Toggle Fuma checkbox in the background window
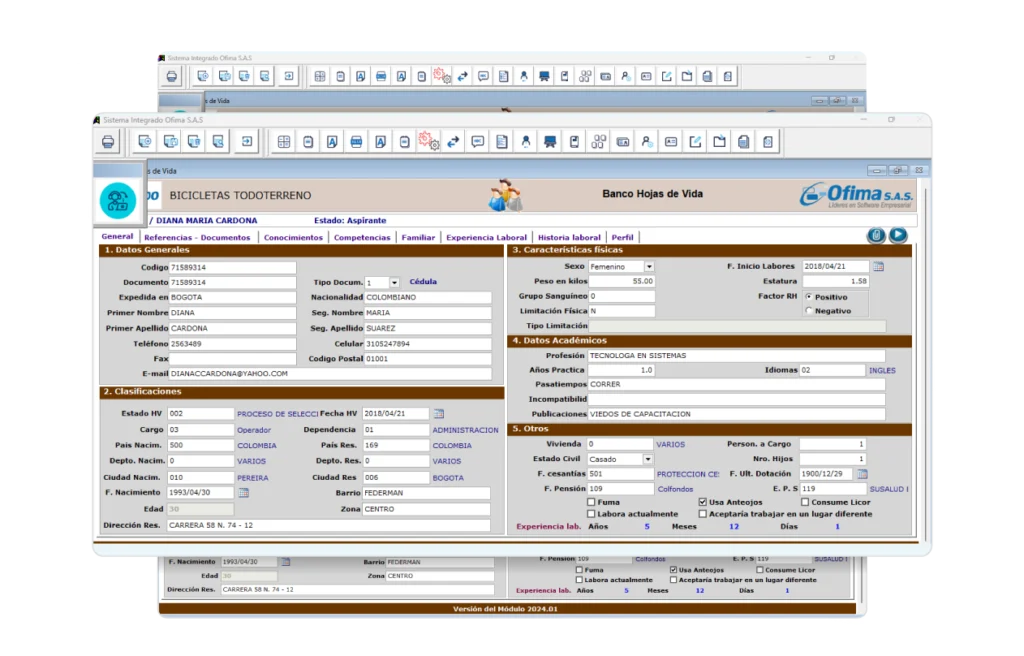The width and height of the screenshot is (1024, 656). [x=579, y=570]
